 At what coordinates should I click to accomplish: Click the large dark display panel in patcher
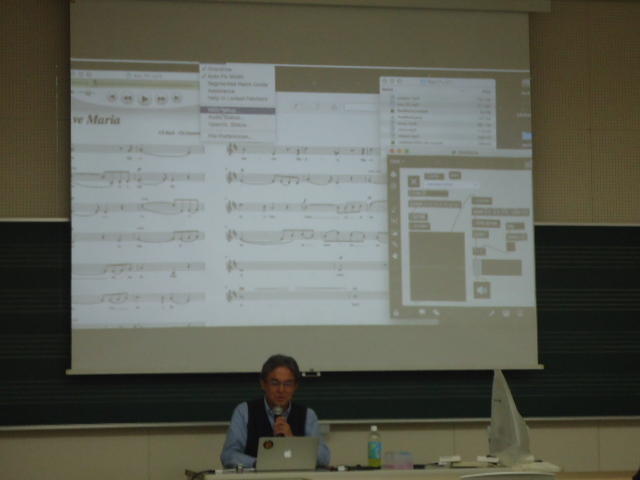point(437,267)
